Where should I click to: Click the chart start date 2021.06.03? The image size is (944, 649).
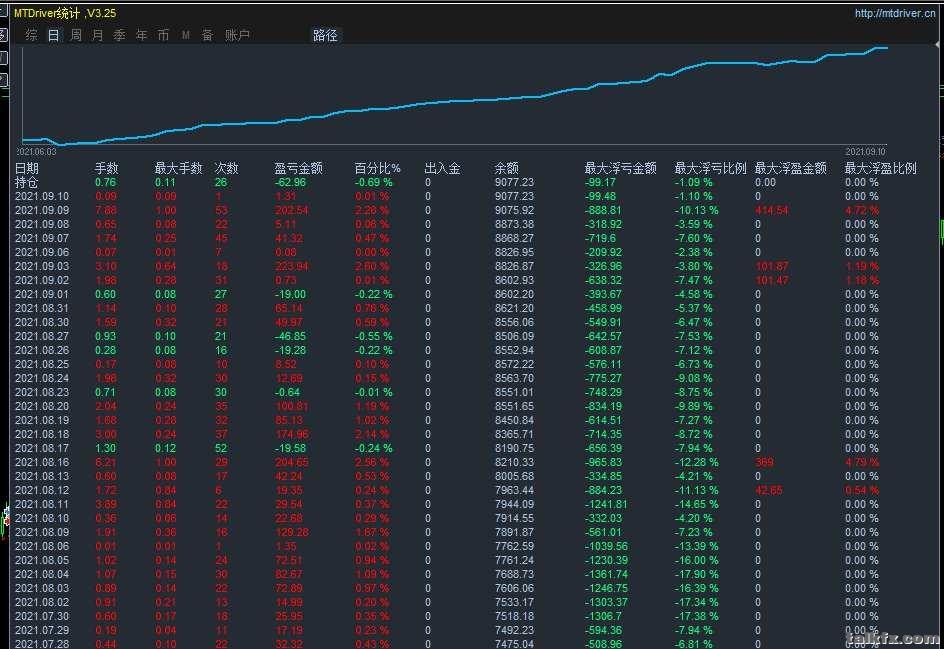pos(36,151)
